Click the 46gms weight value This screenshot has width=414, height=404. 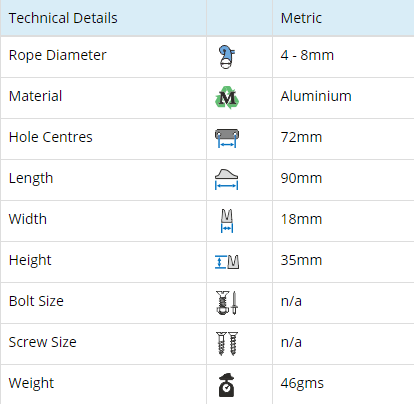pyautogui.click(x=302, y=383)
